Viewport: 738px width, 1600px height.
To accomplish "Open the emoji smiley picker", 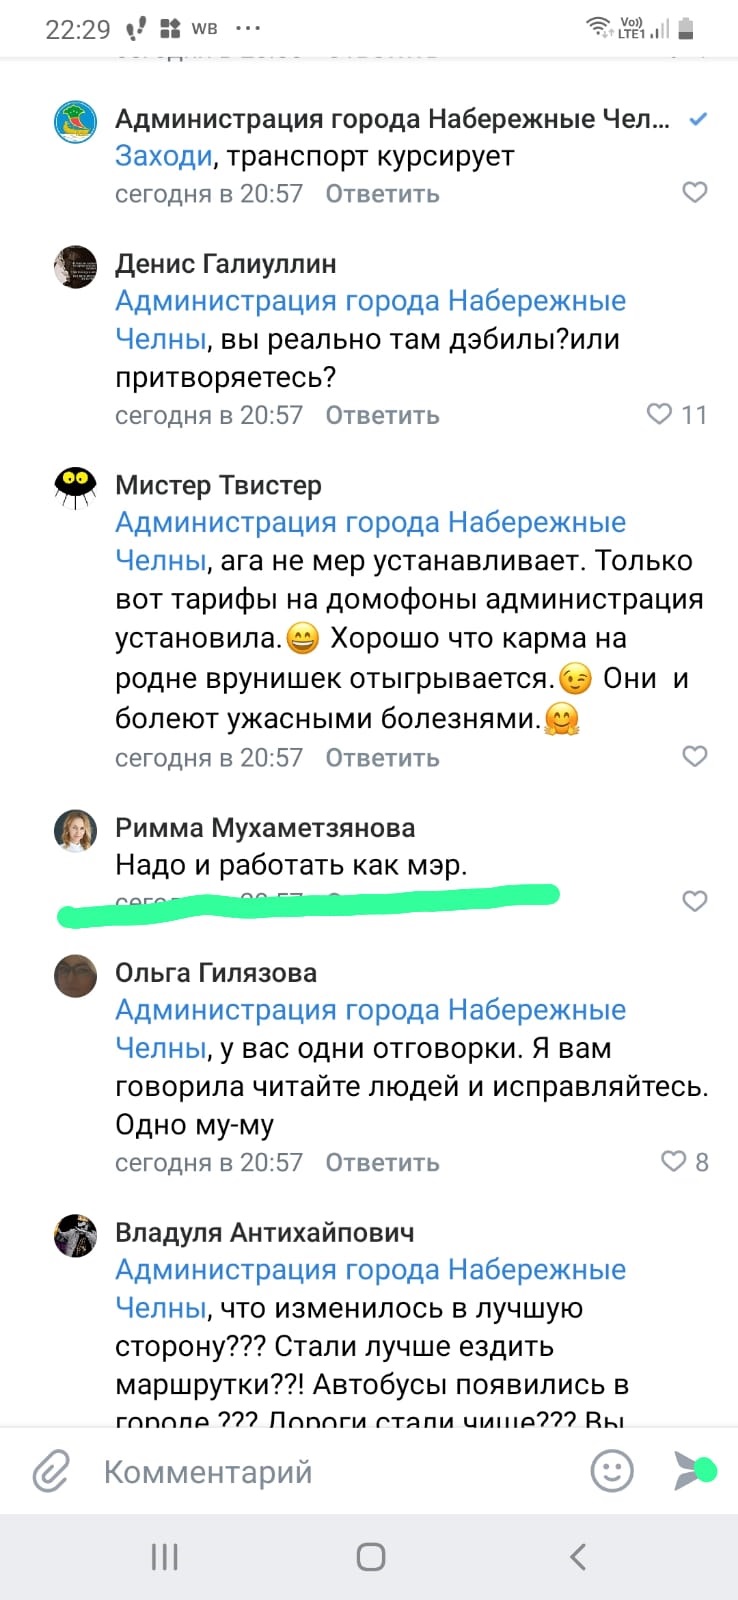I will coord(612,1471).
